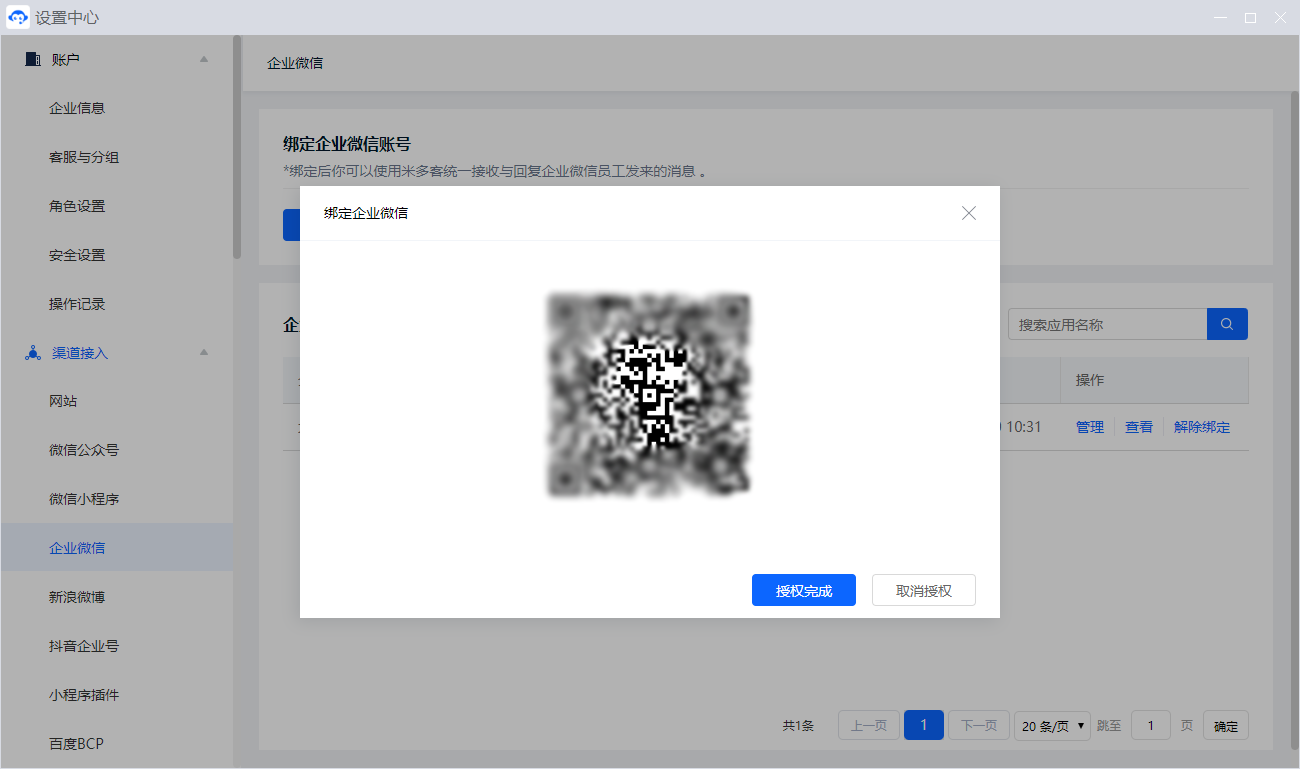The width and height of the screenshot is (1300, 769).
Task: Click the 查看 link in table row
Action: [1138, 427]
